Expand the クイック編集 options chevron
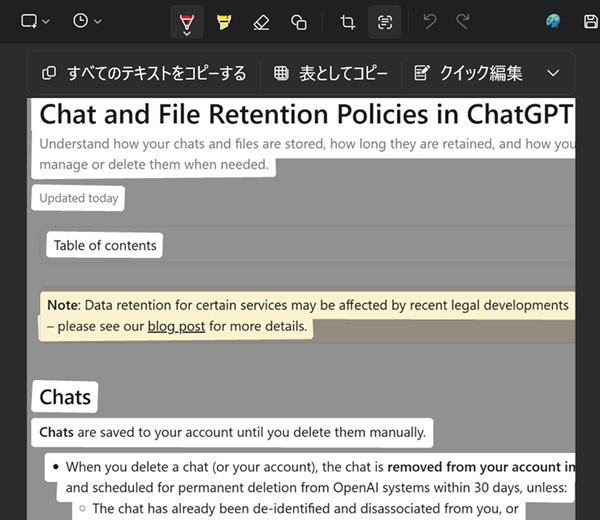The height and width of the screenshot is (520, 600). (553, 73)
